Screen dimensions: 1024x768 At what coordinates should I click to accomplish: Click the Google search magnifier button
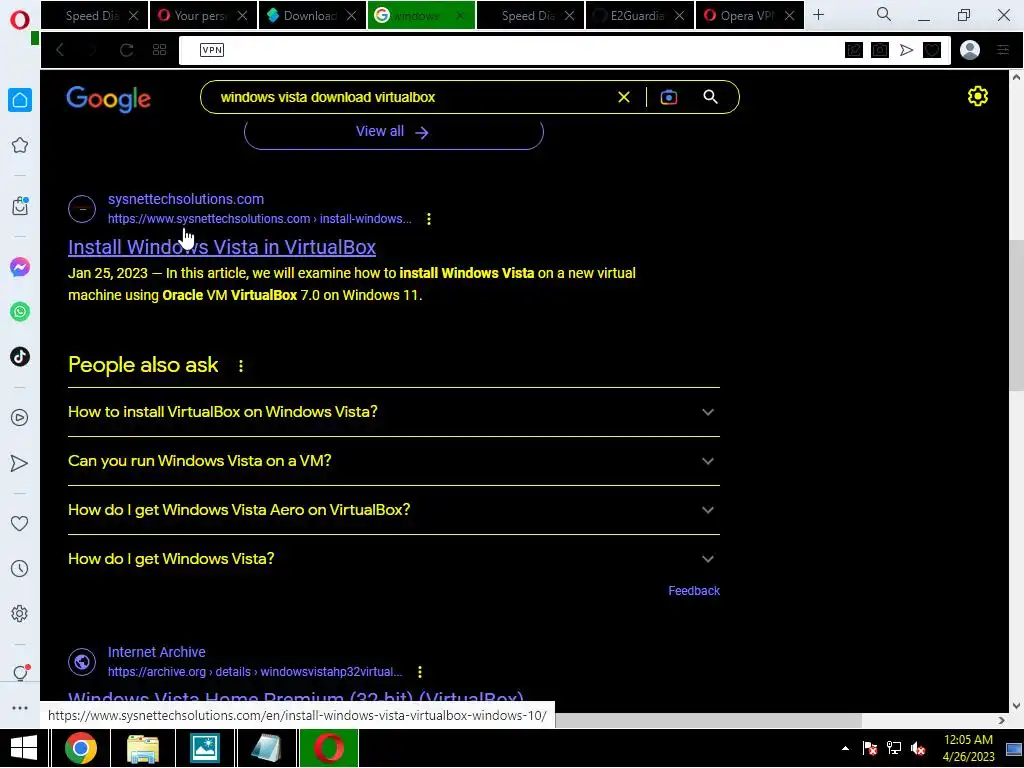pos(711,97)
